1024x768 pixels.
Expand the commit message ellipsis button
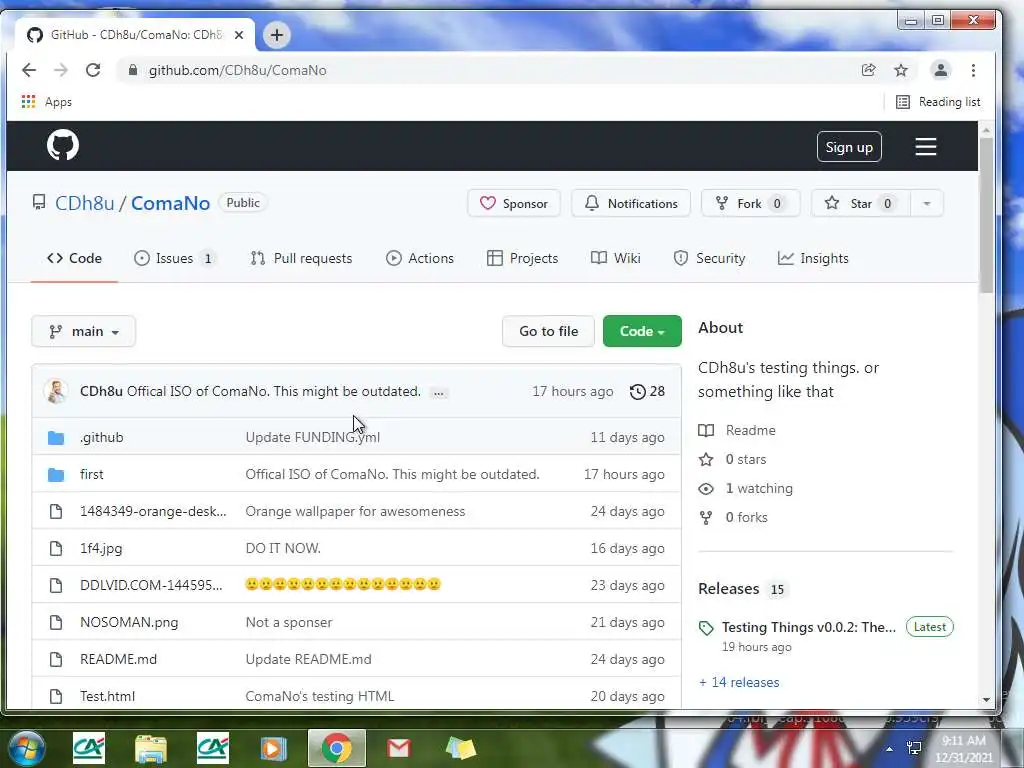coord(439,392)
